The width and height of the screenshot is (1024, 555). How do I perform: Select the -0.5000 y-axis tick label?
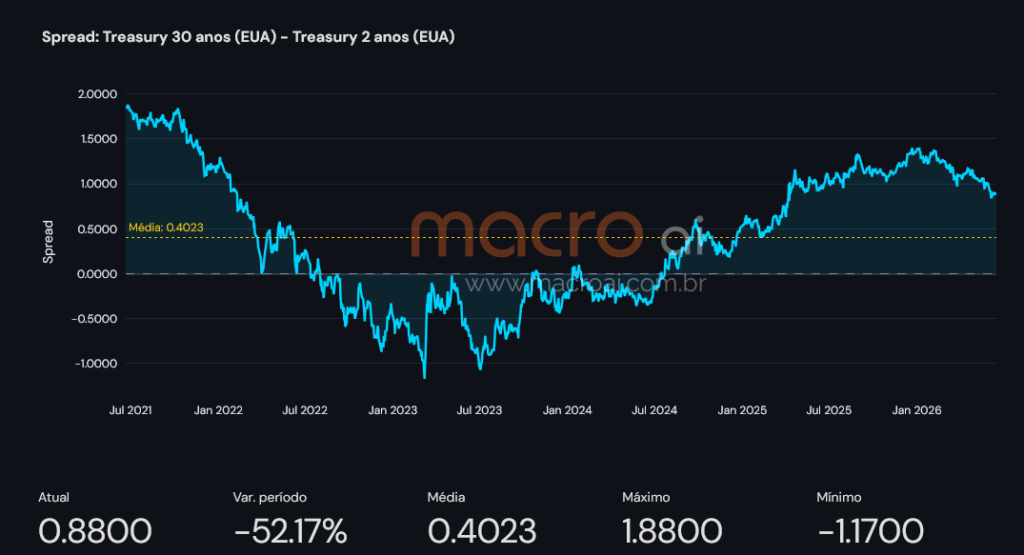95,319
